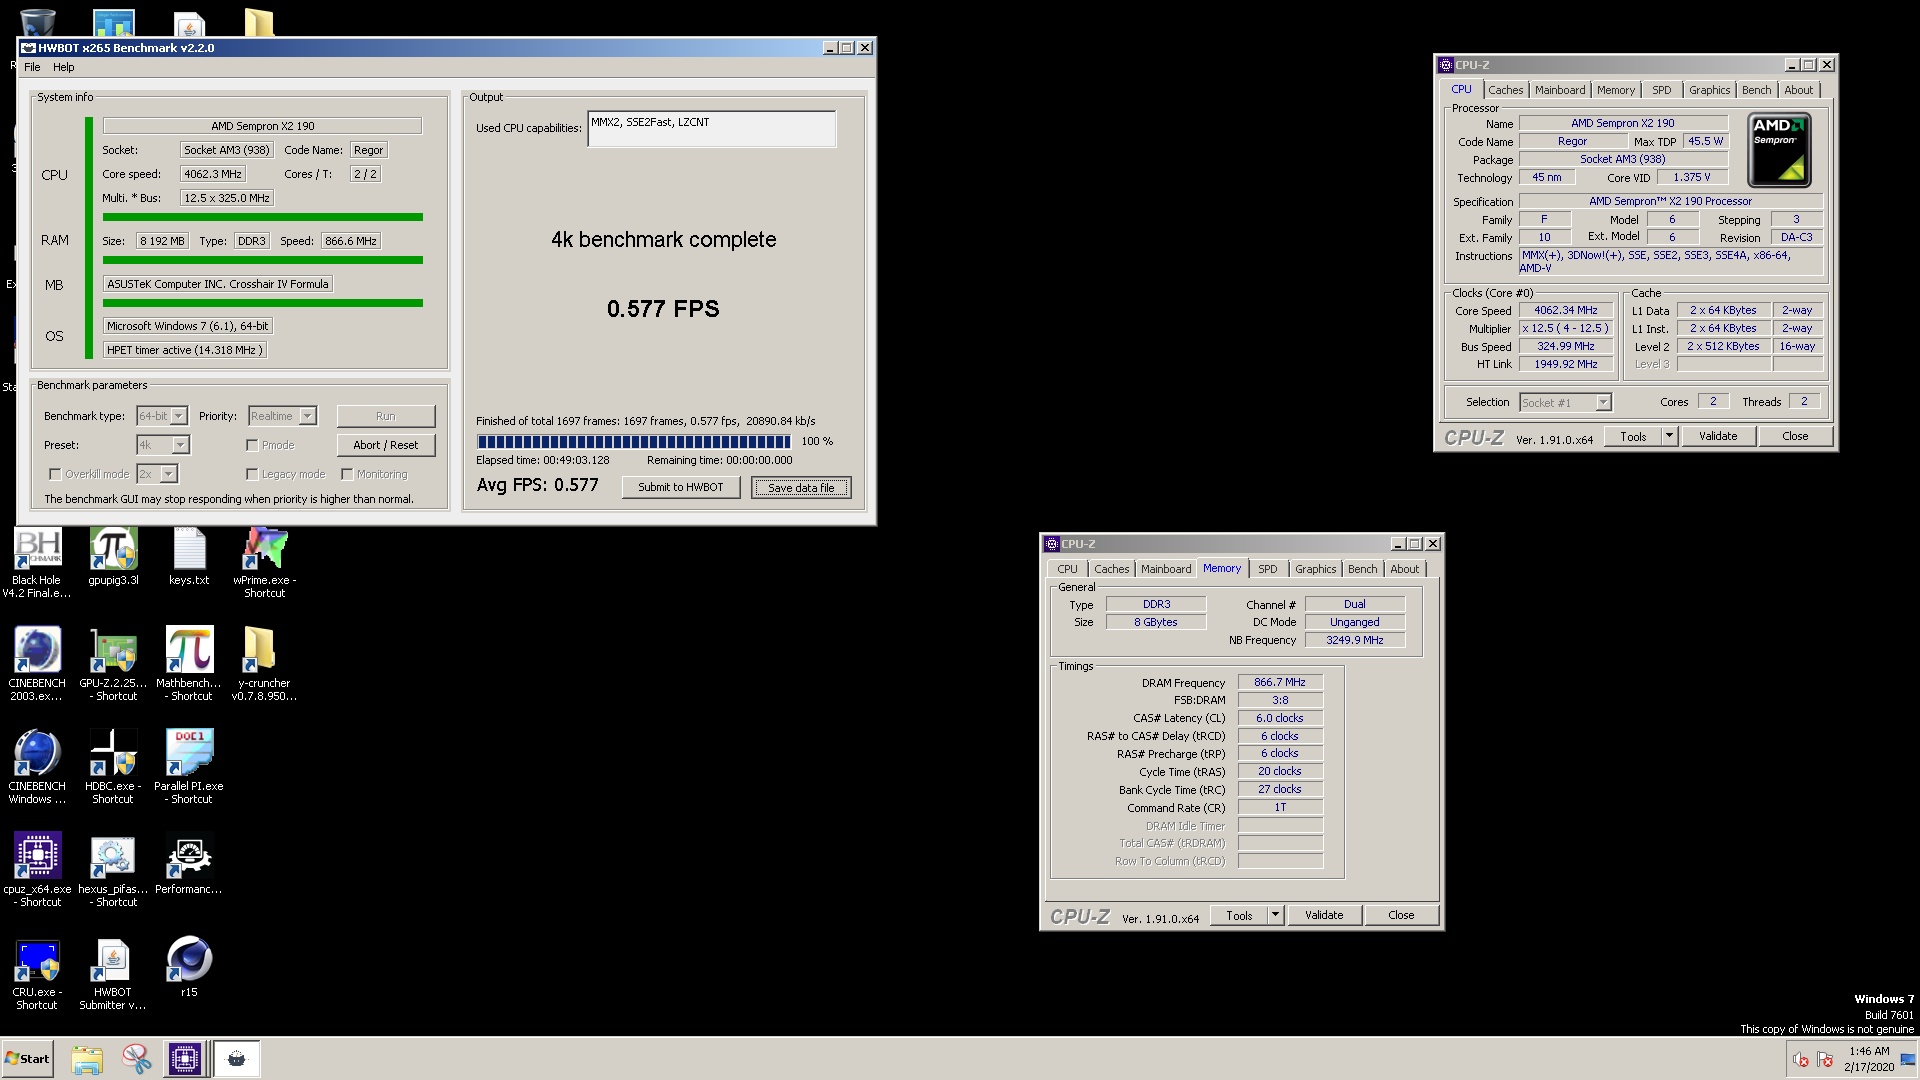Screen dimensions: 1920x1080
Task: Launch the GPU-Z shortcut icon
Action: coord(113,650)
